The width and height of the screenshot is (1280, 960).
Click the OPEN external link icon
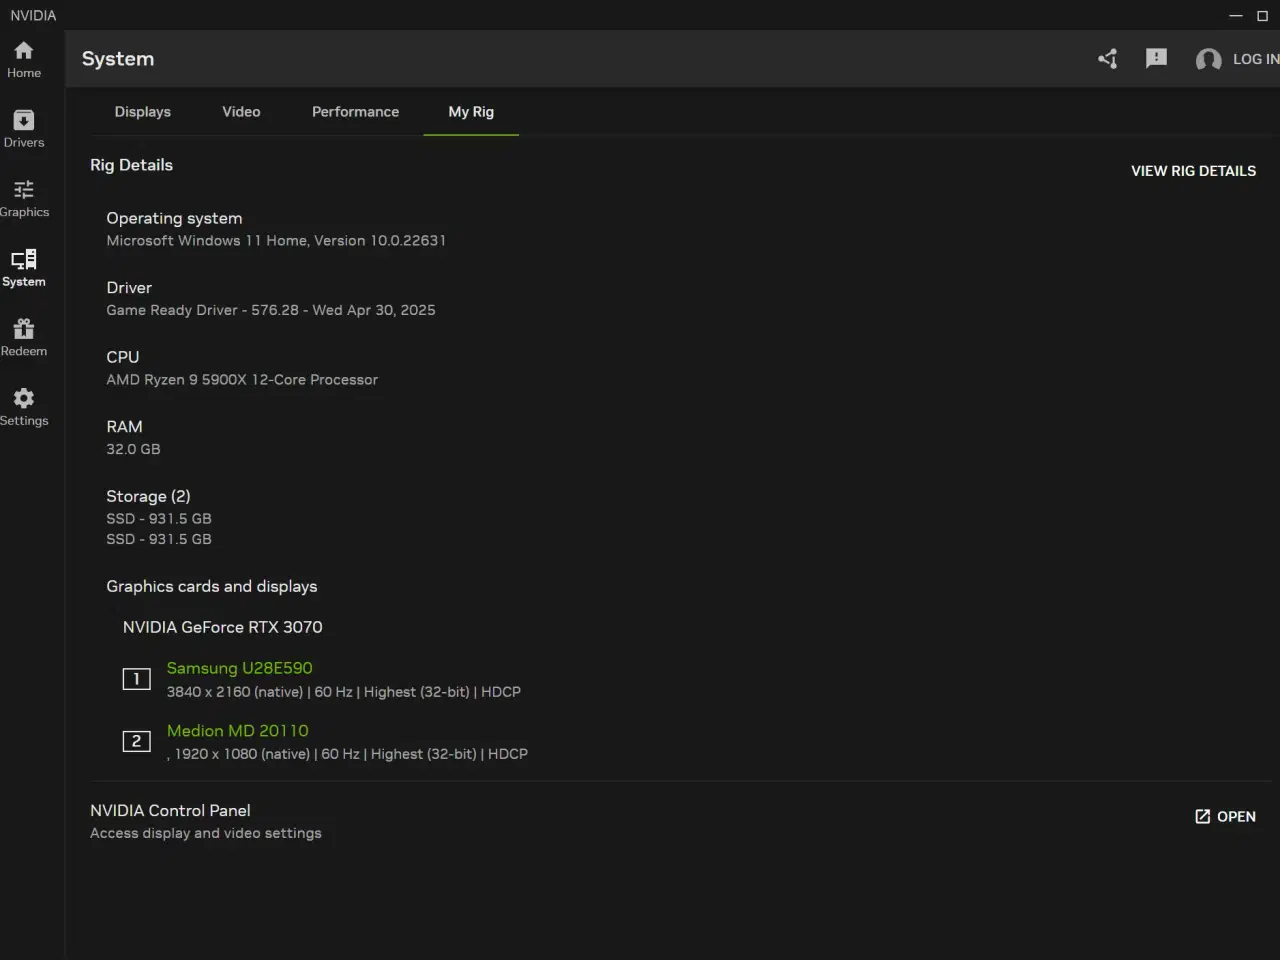1202,817
